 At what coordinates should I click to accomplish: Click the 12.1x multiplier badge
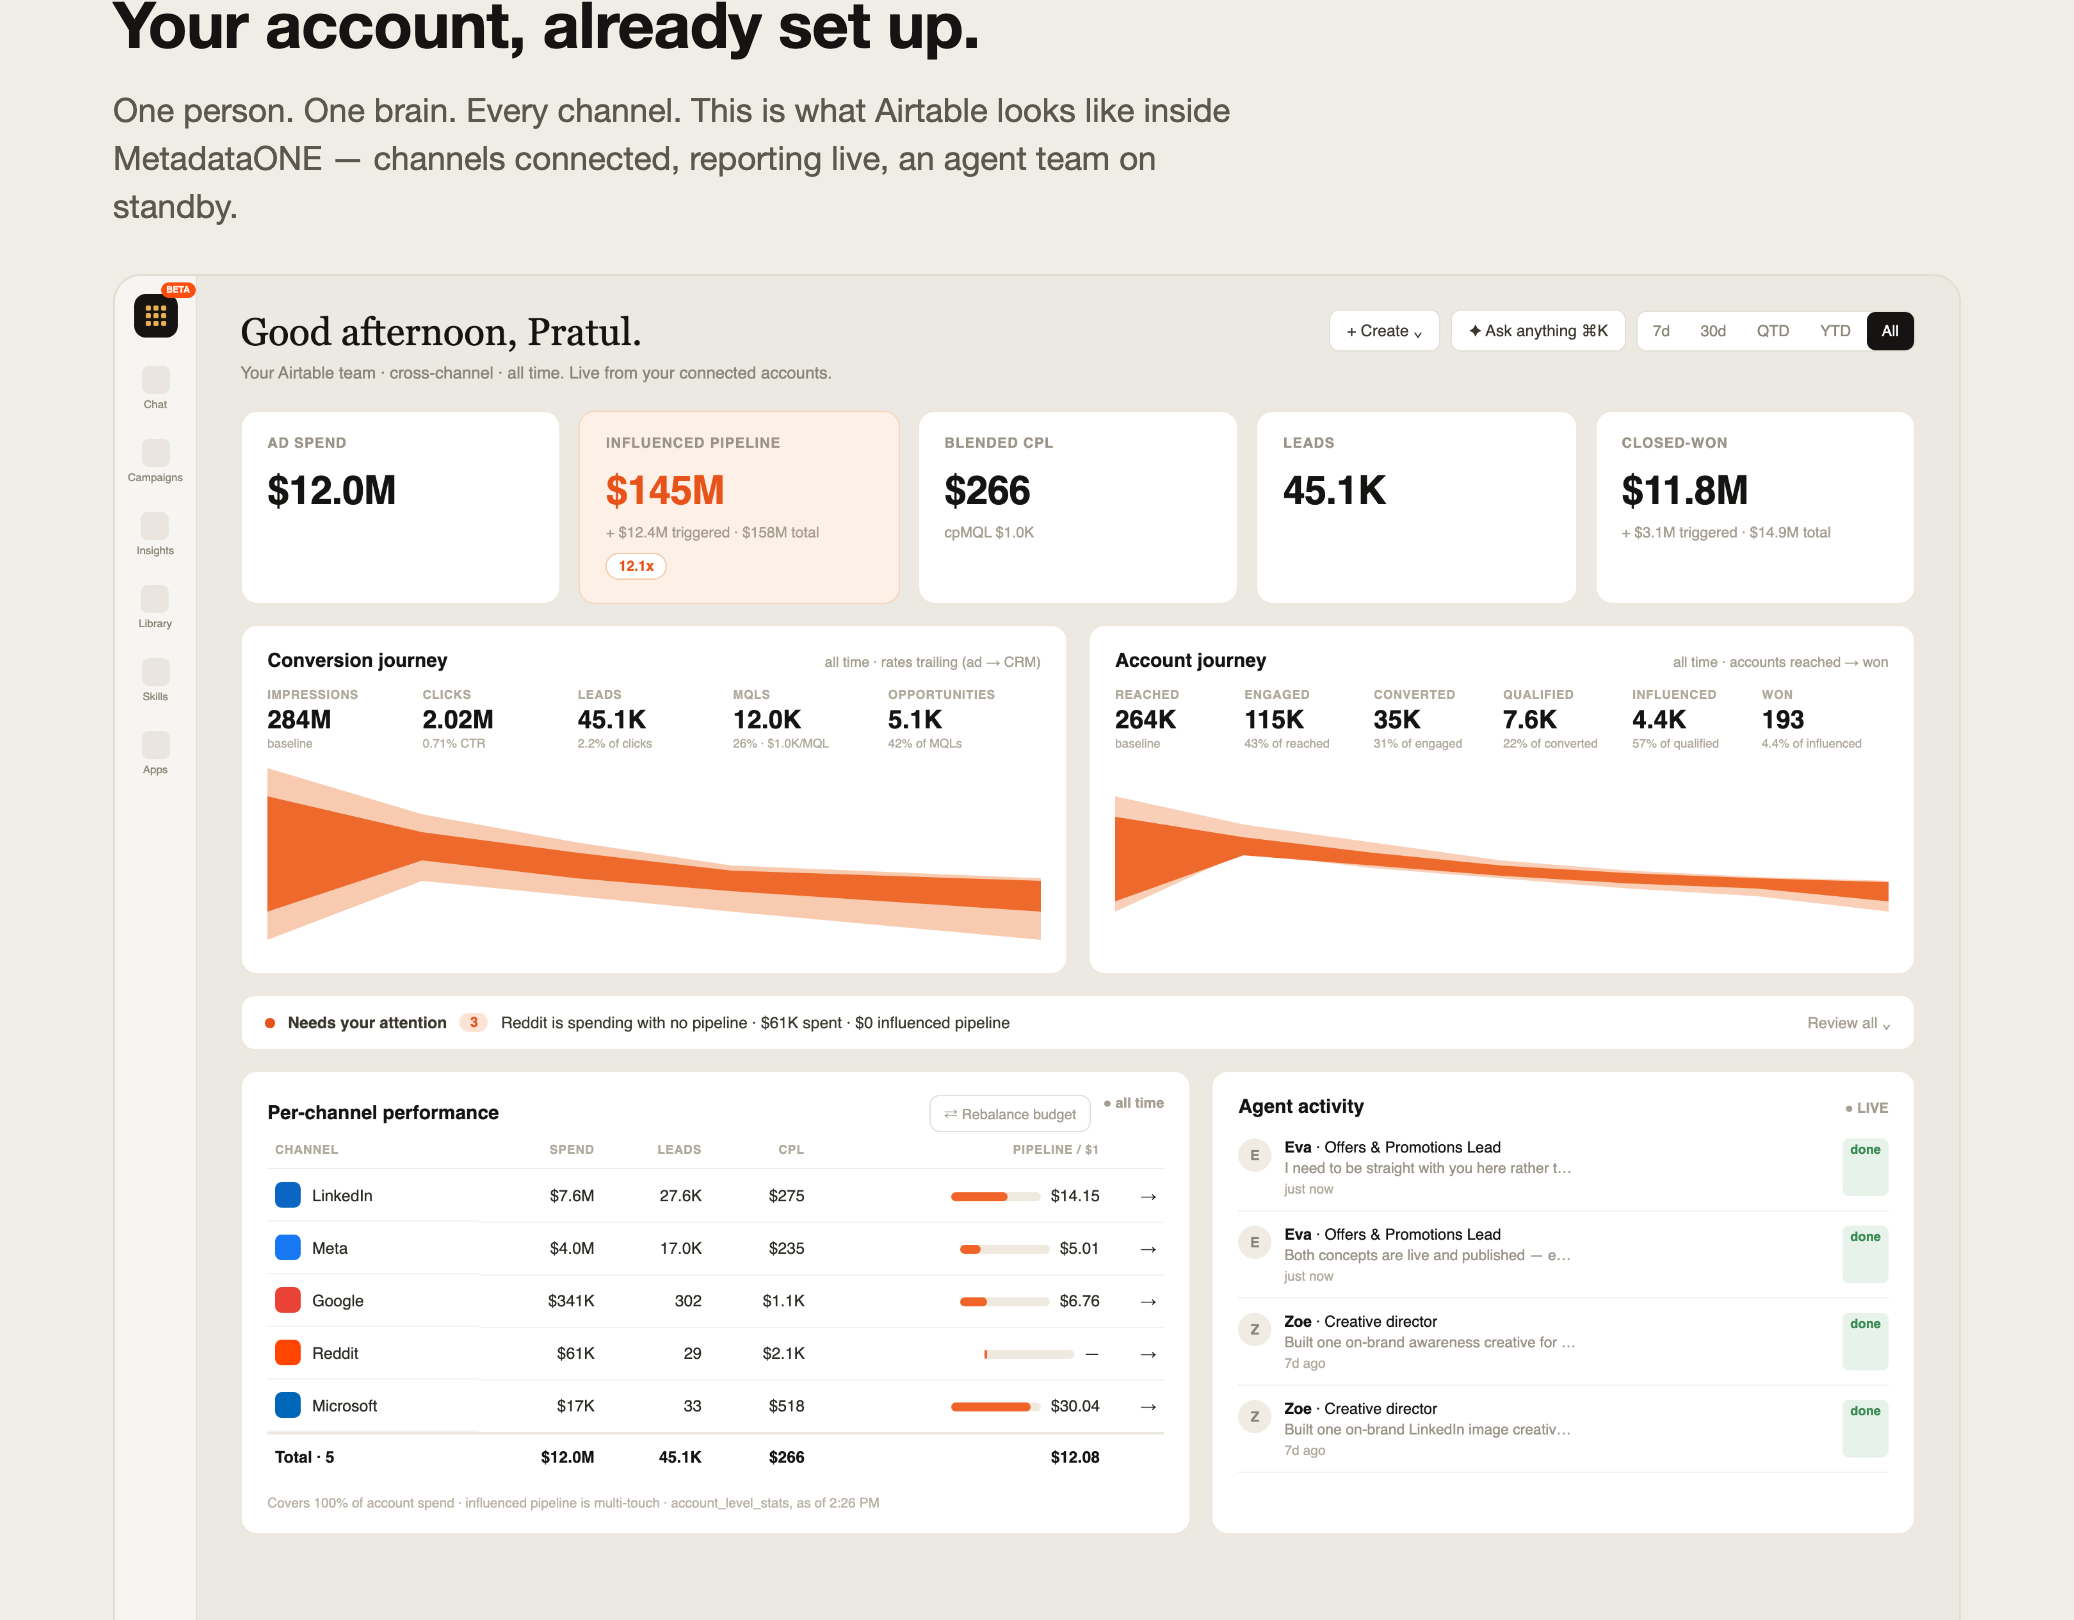point(636,566)
